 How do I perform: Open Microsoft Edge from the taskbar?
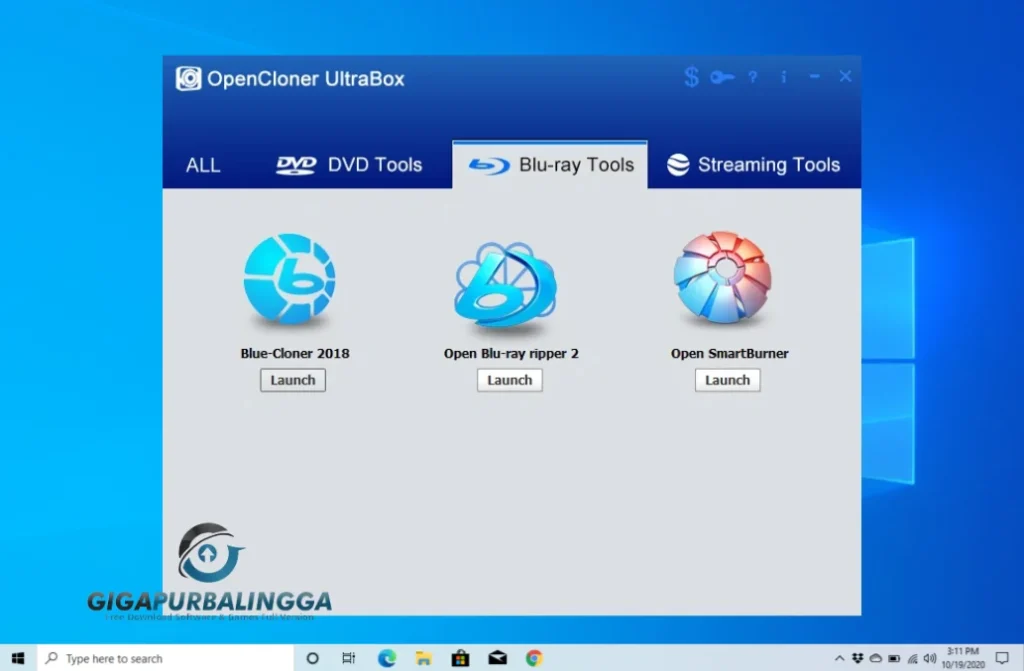(387, 658)
